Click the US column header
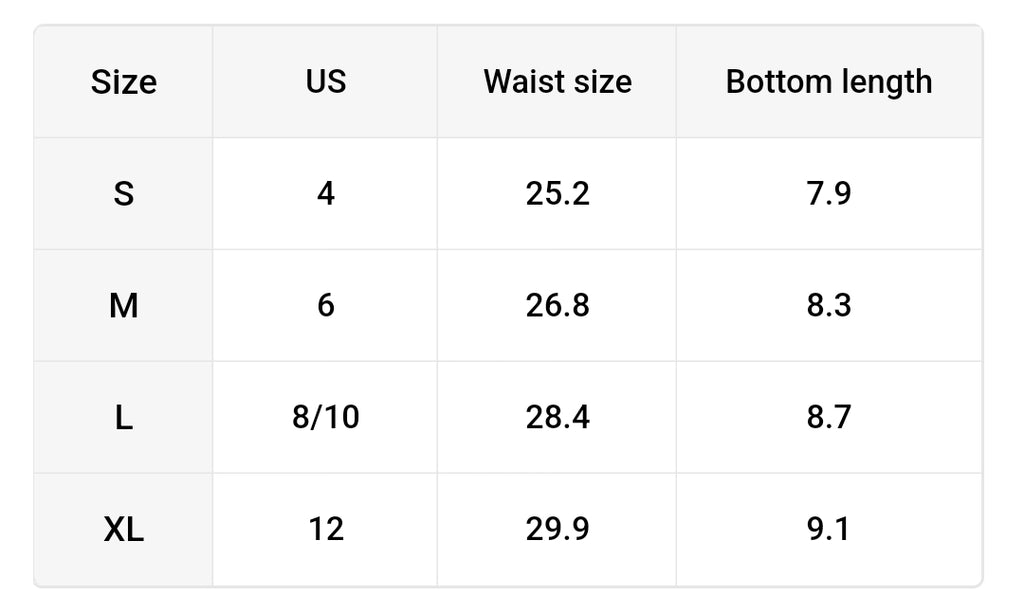1024x613 pixels. [325, 82]
